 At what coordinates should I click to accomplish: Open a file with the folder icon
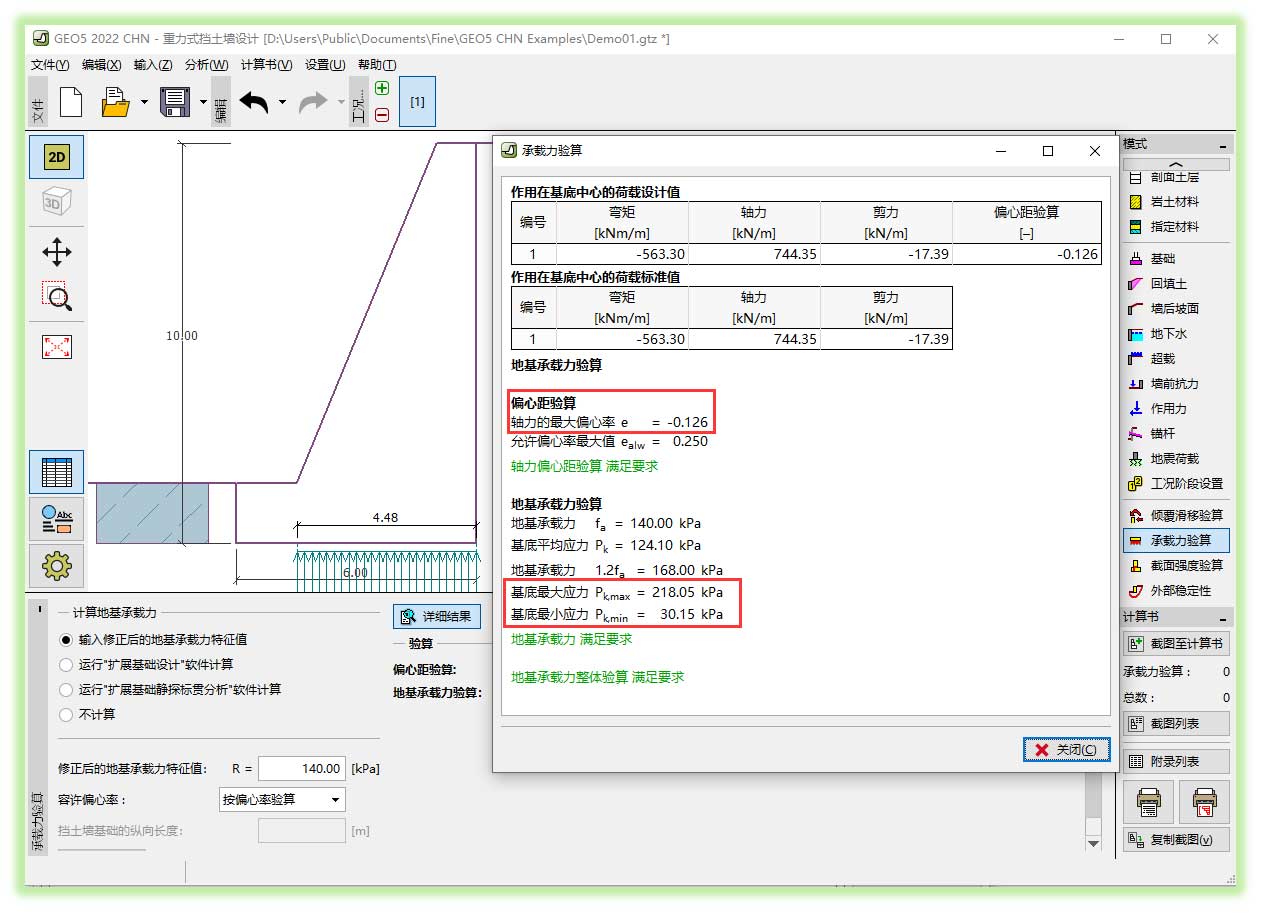pyautogui.click(x=116, y=102)
